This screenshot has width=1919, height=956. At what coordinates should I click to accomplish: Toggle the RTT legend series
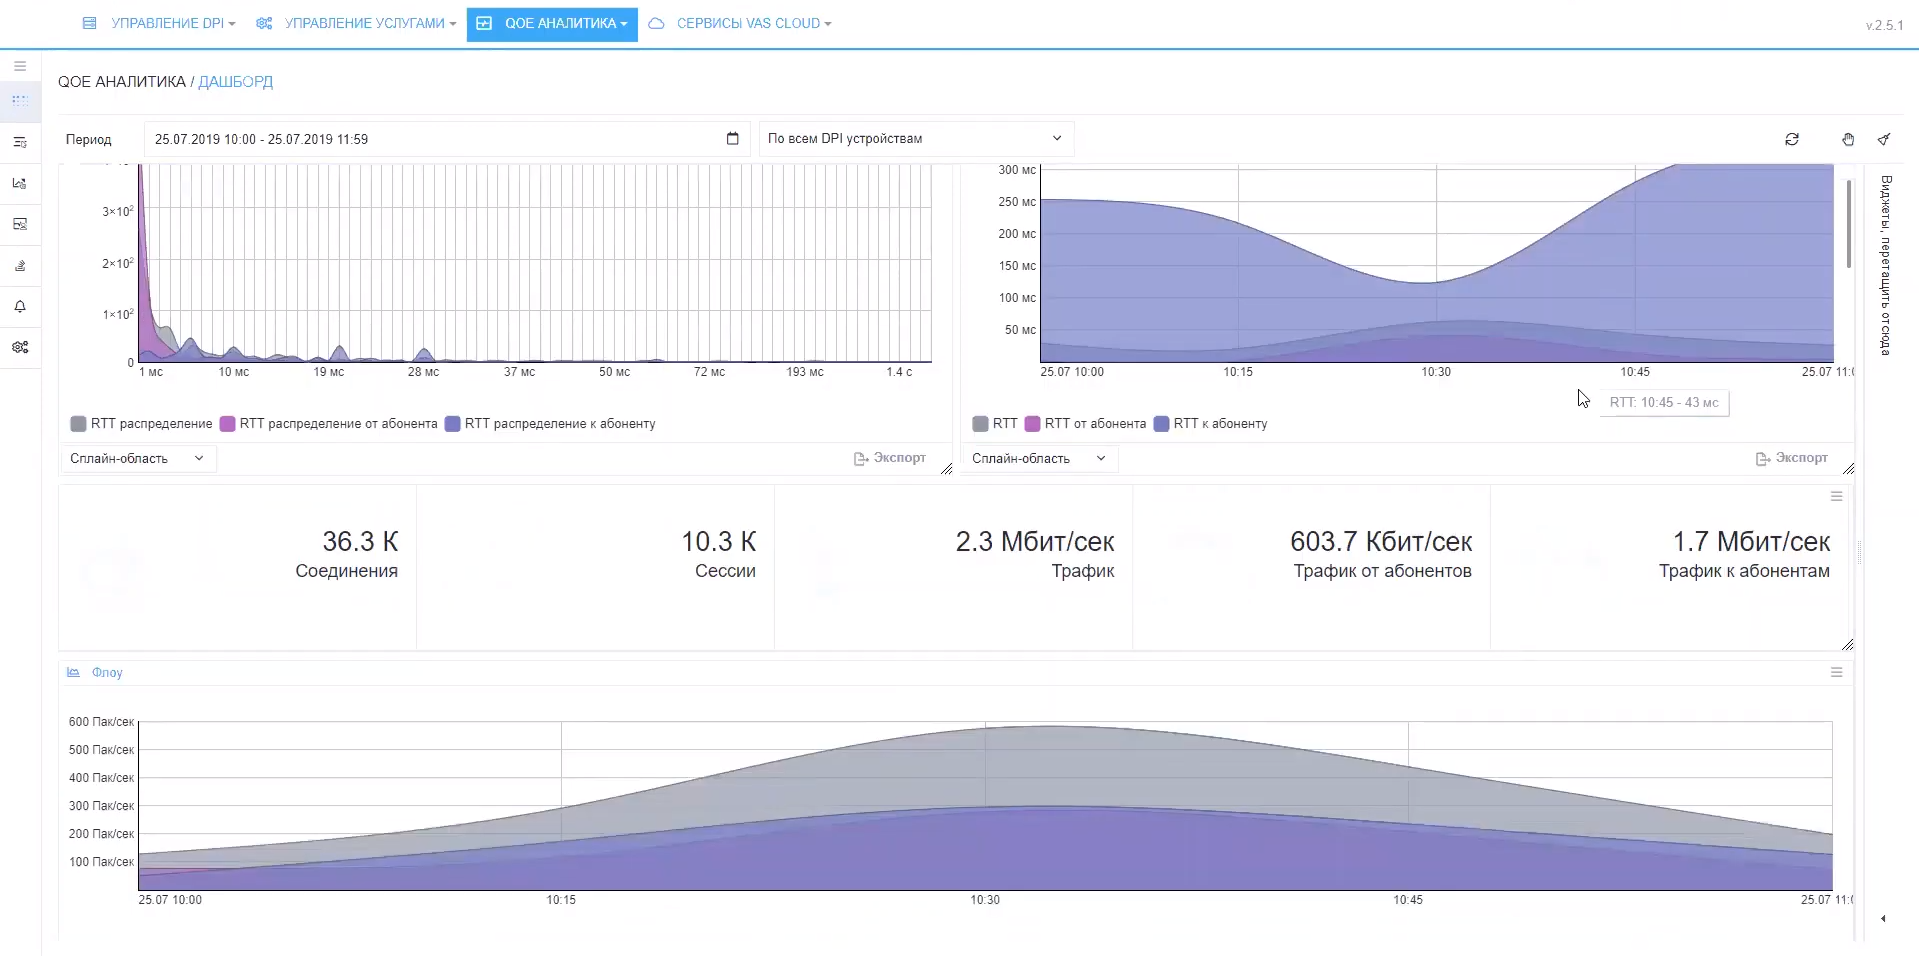click(995, 424)
